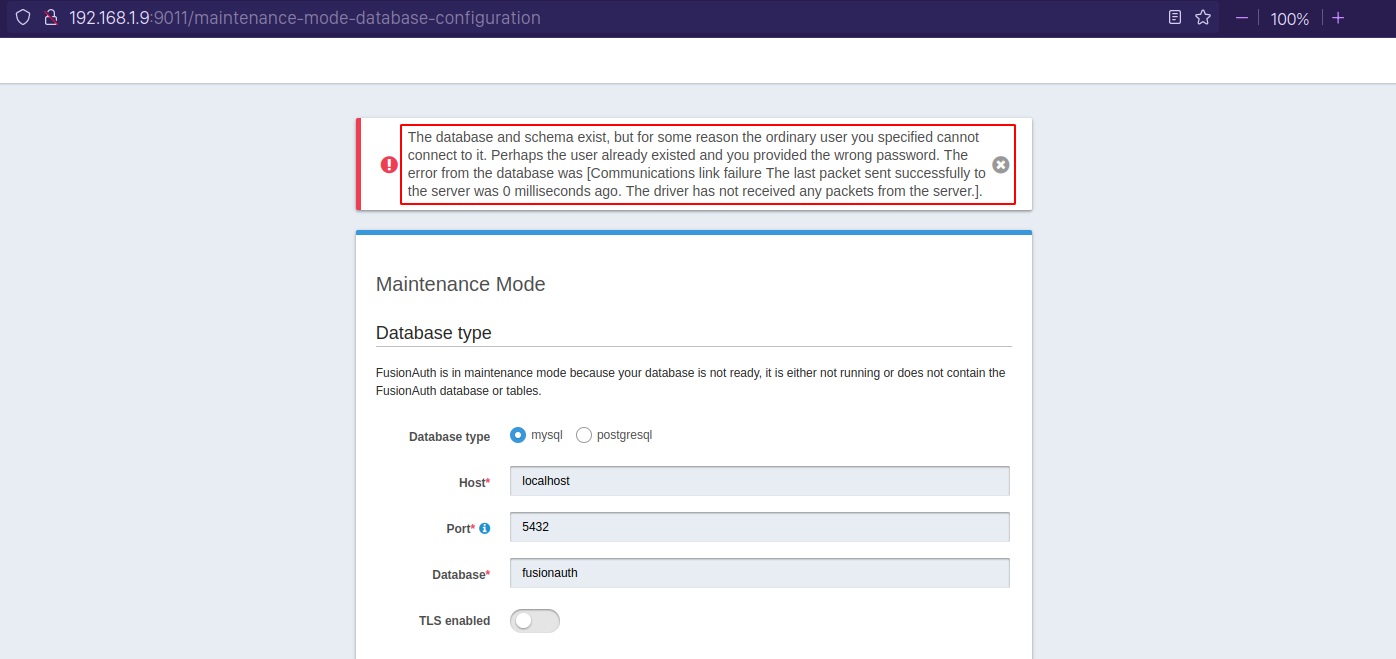The height and width of the screenshot is (659, 1396).
Task: Select the mysql database type
Action: point(518,435)
